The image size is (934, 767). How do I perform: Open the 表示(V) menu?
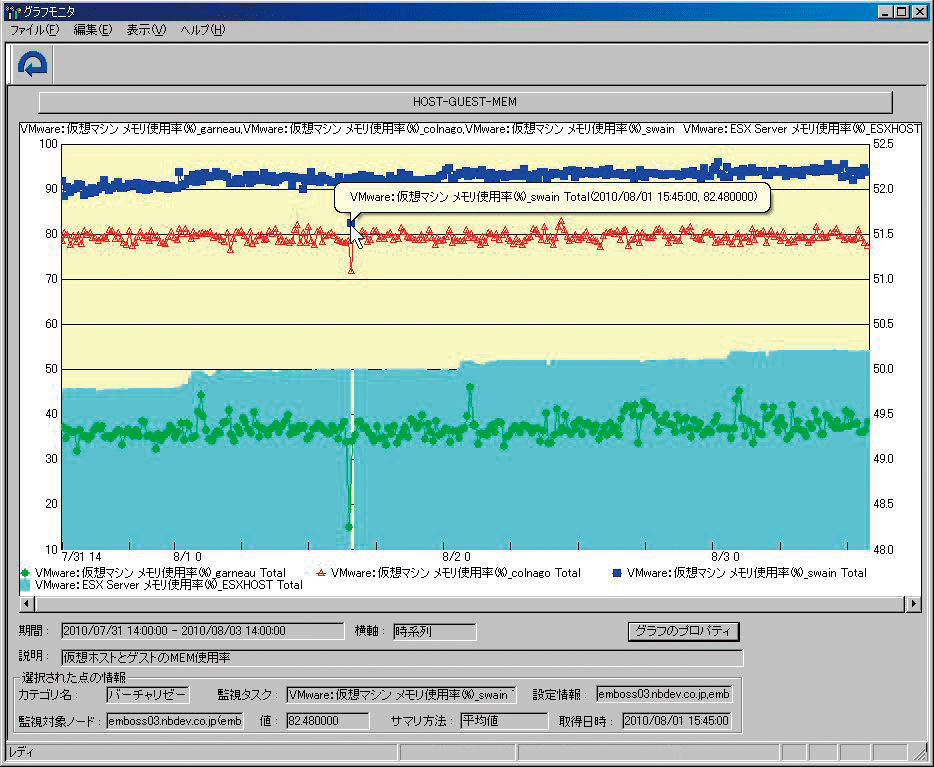coord(146,30)
